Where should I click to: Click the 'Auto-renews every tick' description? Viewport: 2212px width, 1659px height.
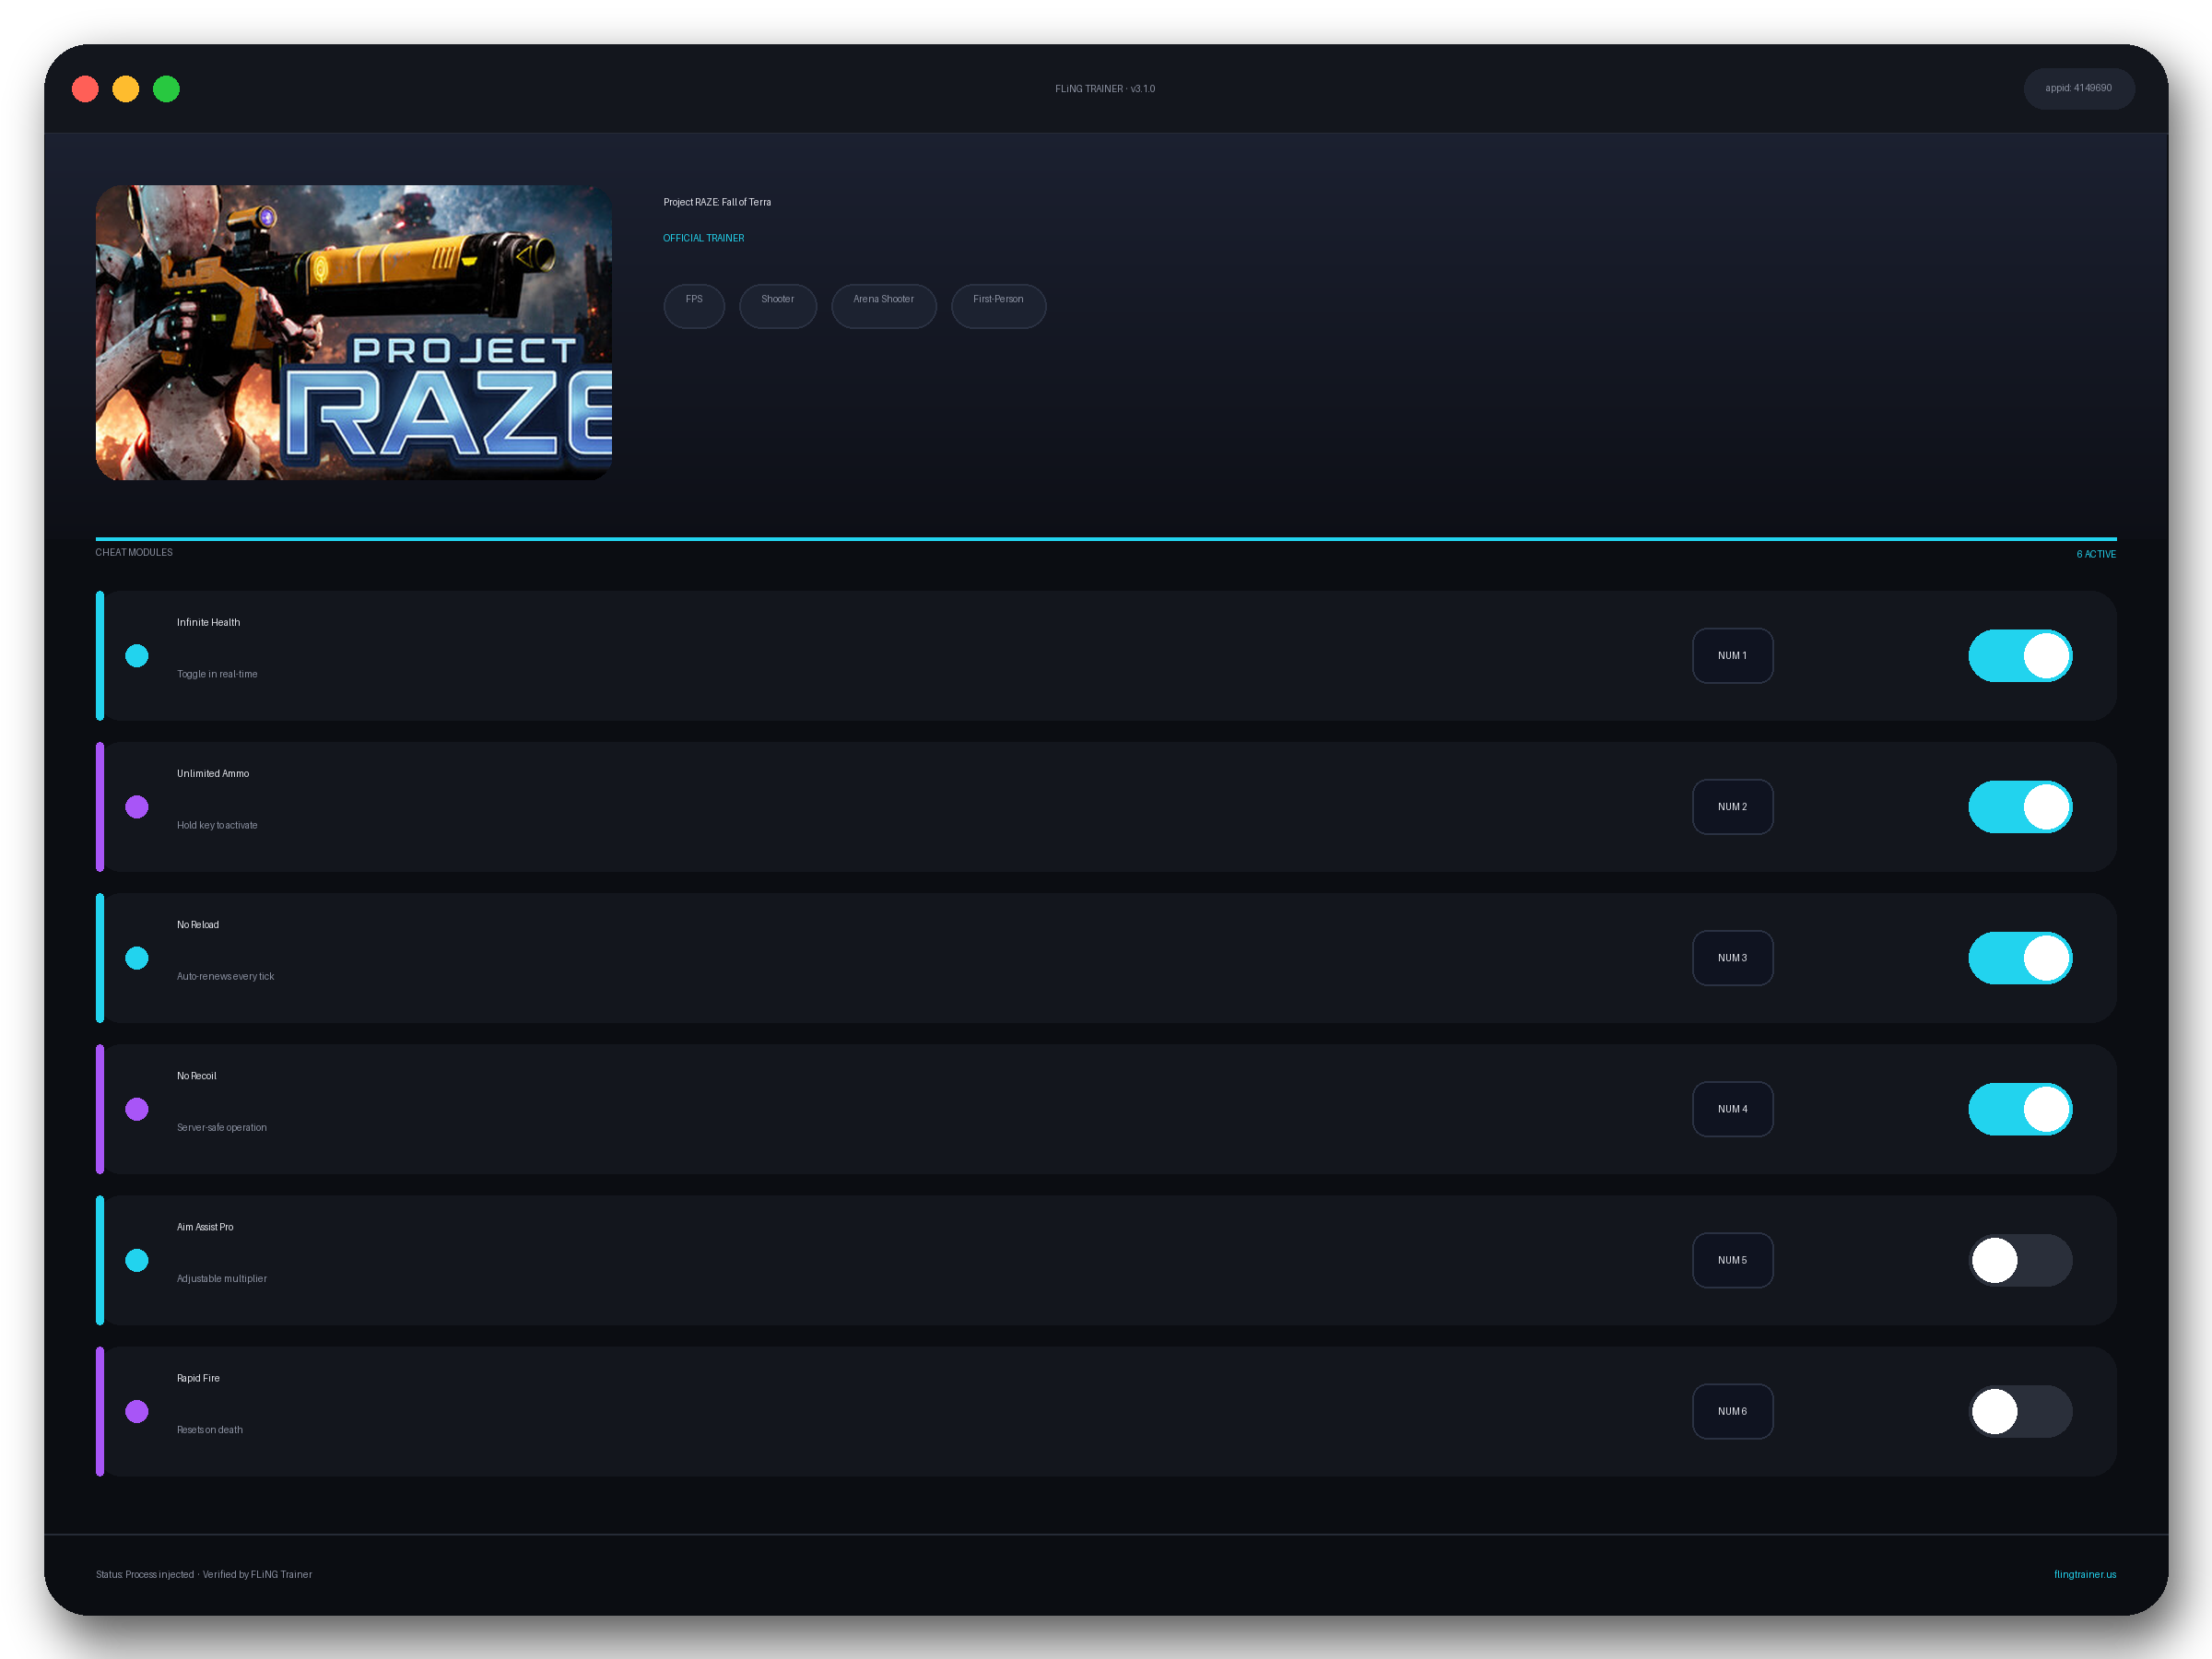pyautogui.click(x=225, y=976)
